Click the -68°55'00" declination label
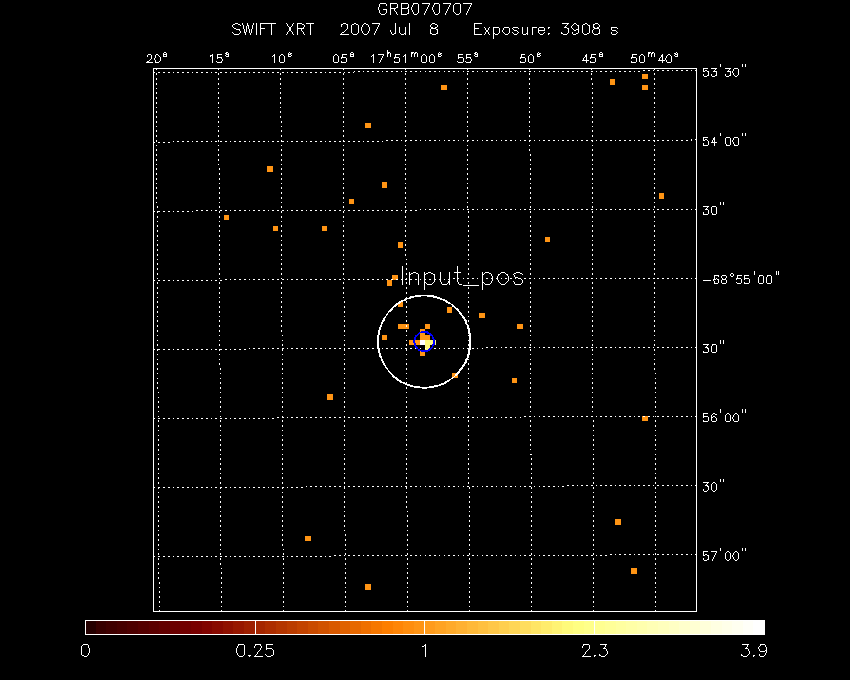The height and width of the screenshot is (680, 850). [x=741, y=279]
